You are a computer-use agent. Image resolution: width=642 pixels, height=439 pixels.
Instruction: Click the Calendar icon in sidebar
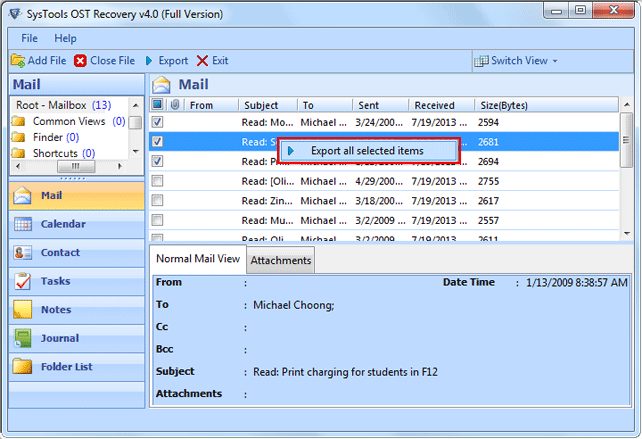coord(23,224)
